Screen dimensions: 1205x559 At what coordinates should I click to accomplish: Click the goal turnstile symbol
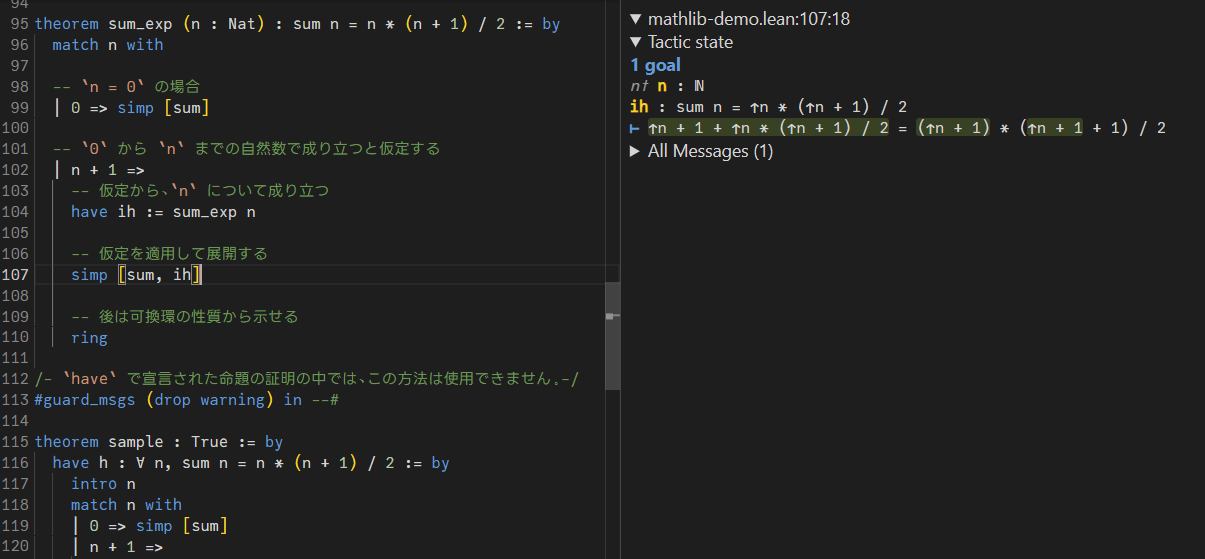(634, 128)
